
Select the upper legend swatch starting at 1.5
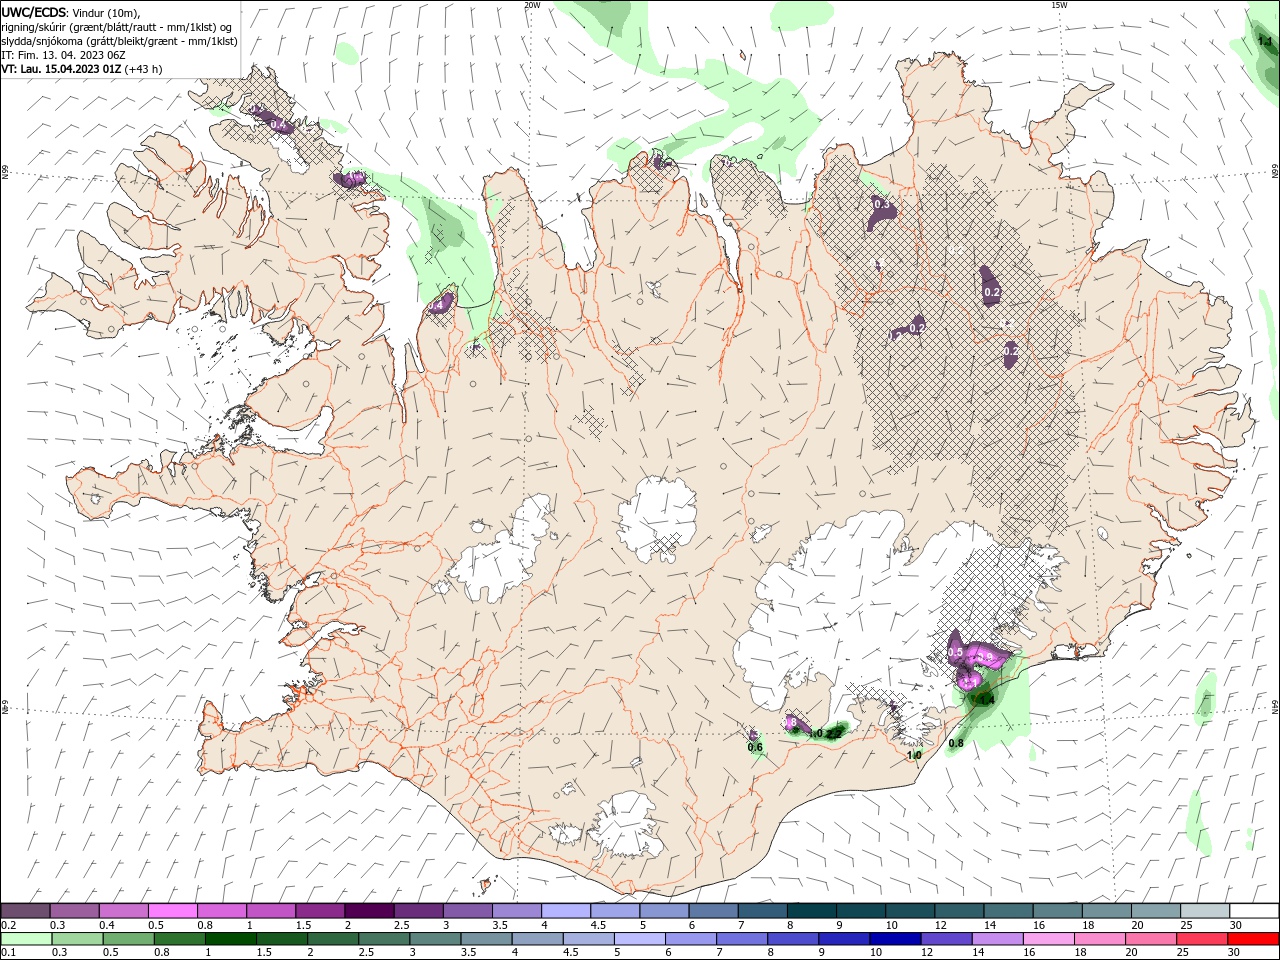click(x=320, y=910)
